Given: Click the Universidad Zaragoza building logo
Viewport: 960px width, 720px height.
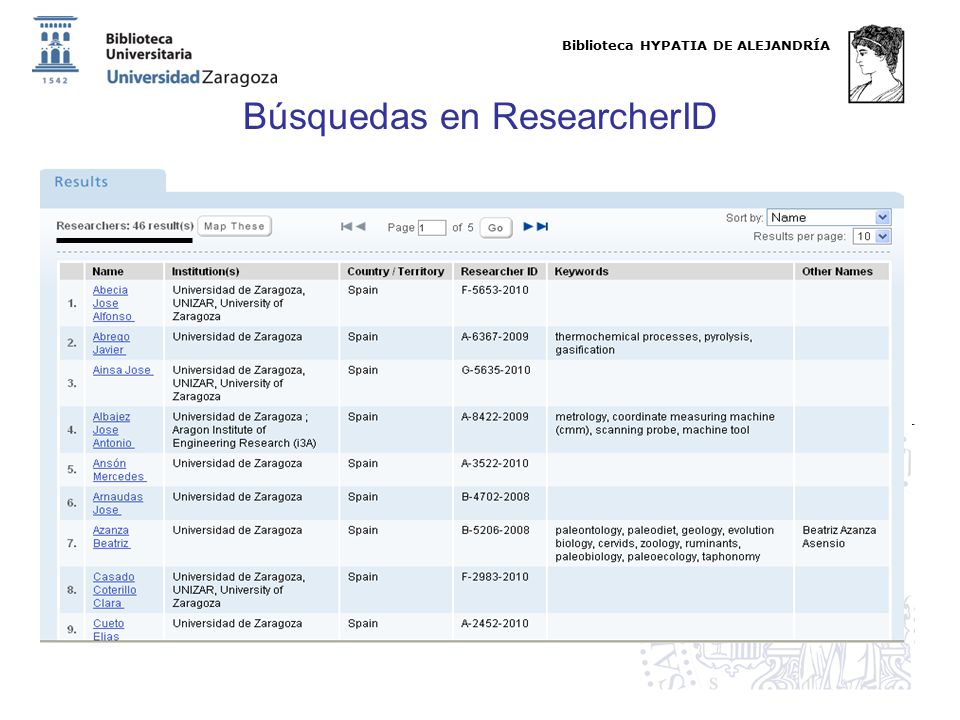Looking at the screenshot, I should 55,50.
